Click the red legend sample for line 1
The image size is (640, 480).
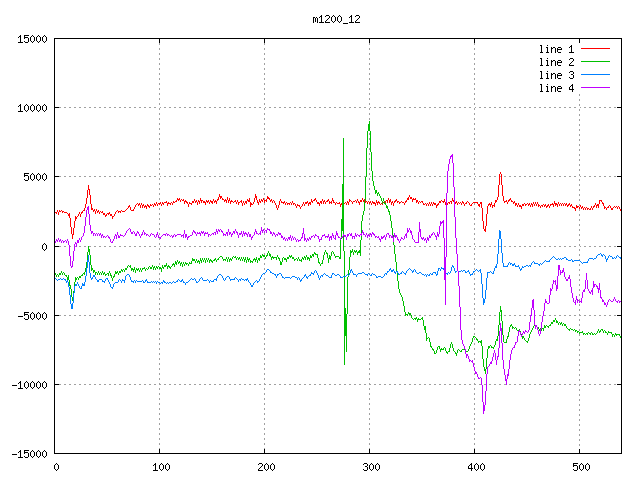596,49
